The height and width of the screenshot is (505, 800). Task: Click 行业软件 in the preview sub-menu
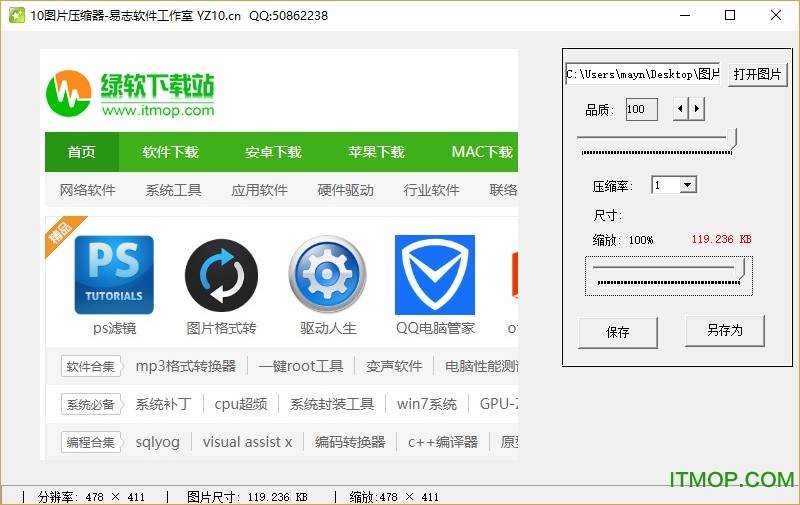click(x=432, y=190)
